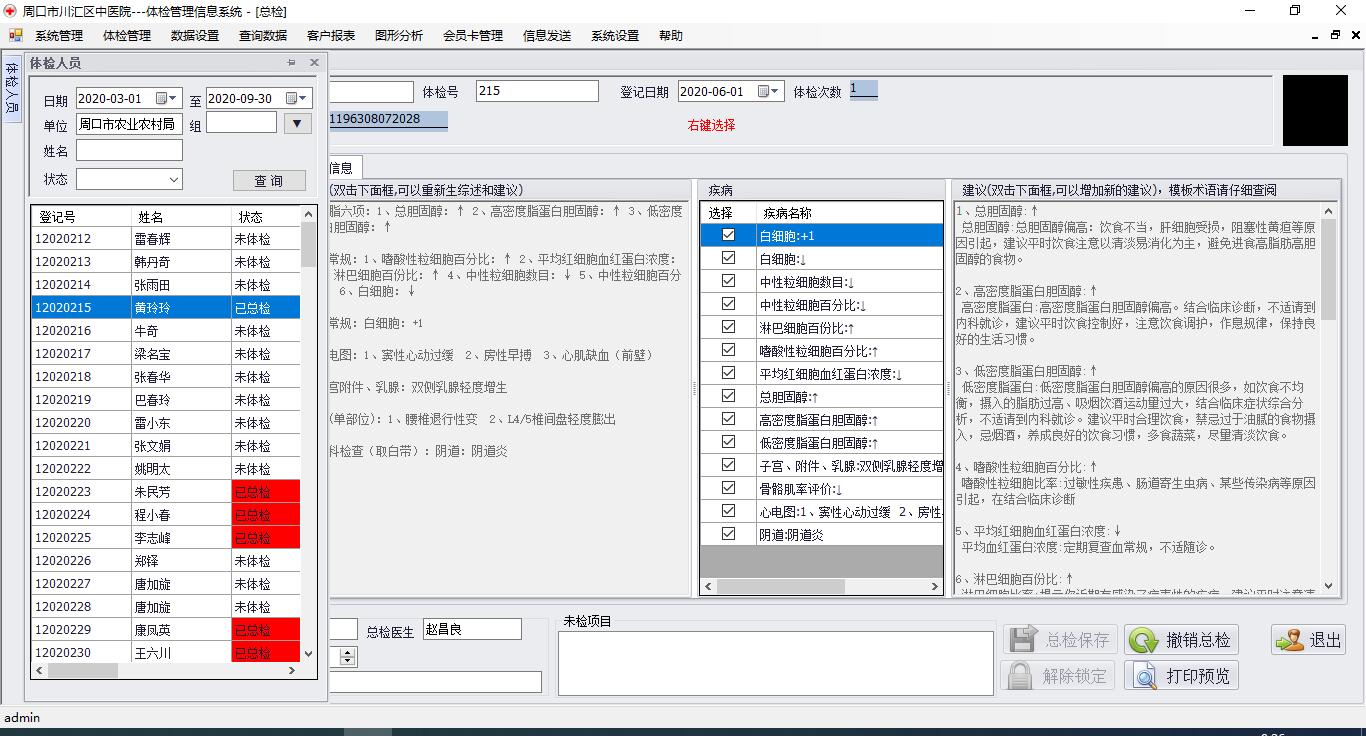The width and height of the screenshot is (1366, 736).
Task: Click the 建议 panel scrollbar down arrow
Action: (1329, 586)
